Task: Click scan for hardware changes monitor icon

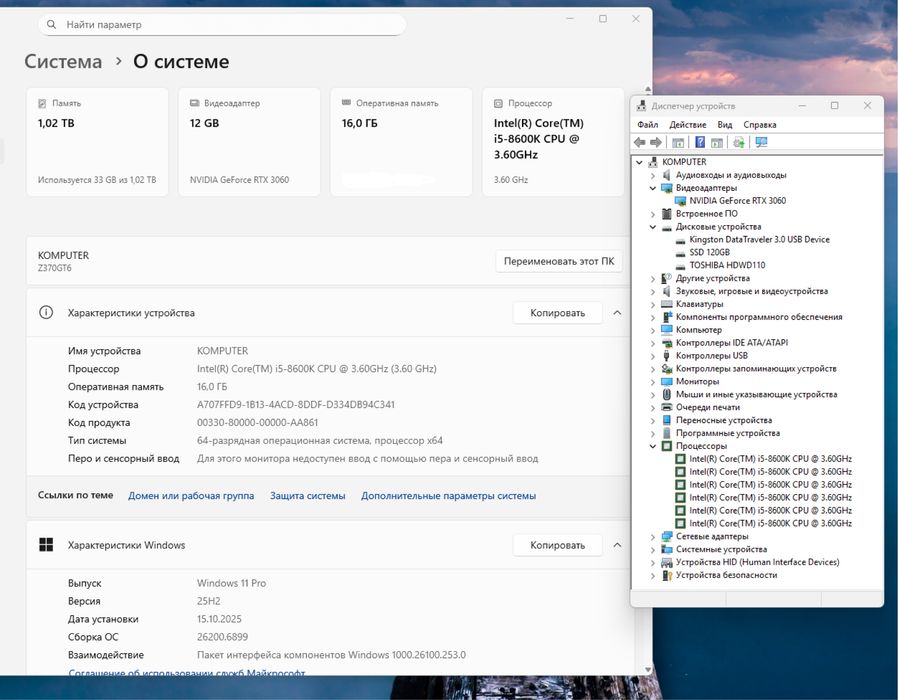Action: 761,142
